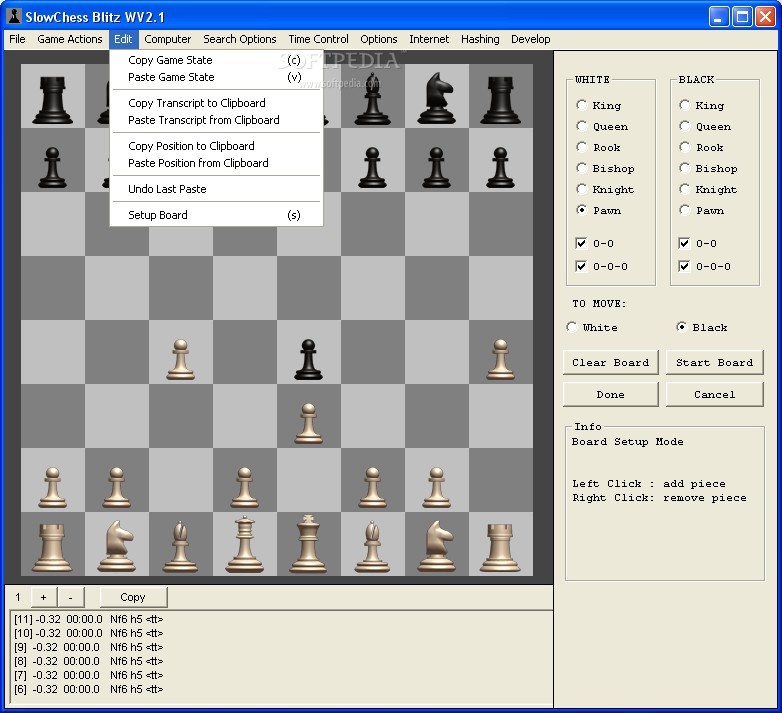The image size is (782, 713).
Task: Open the Internet menu
Action: pos(429,39)
